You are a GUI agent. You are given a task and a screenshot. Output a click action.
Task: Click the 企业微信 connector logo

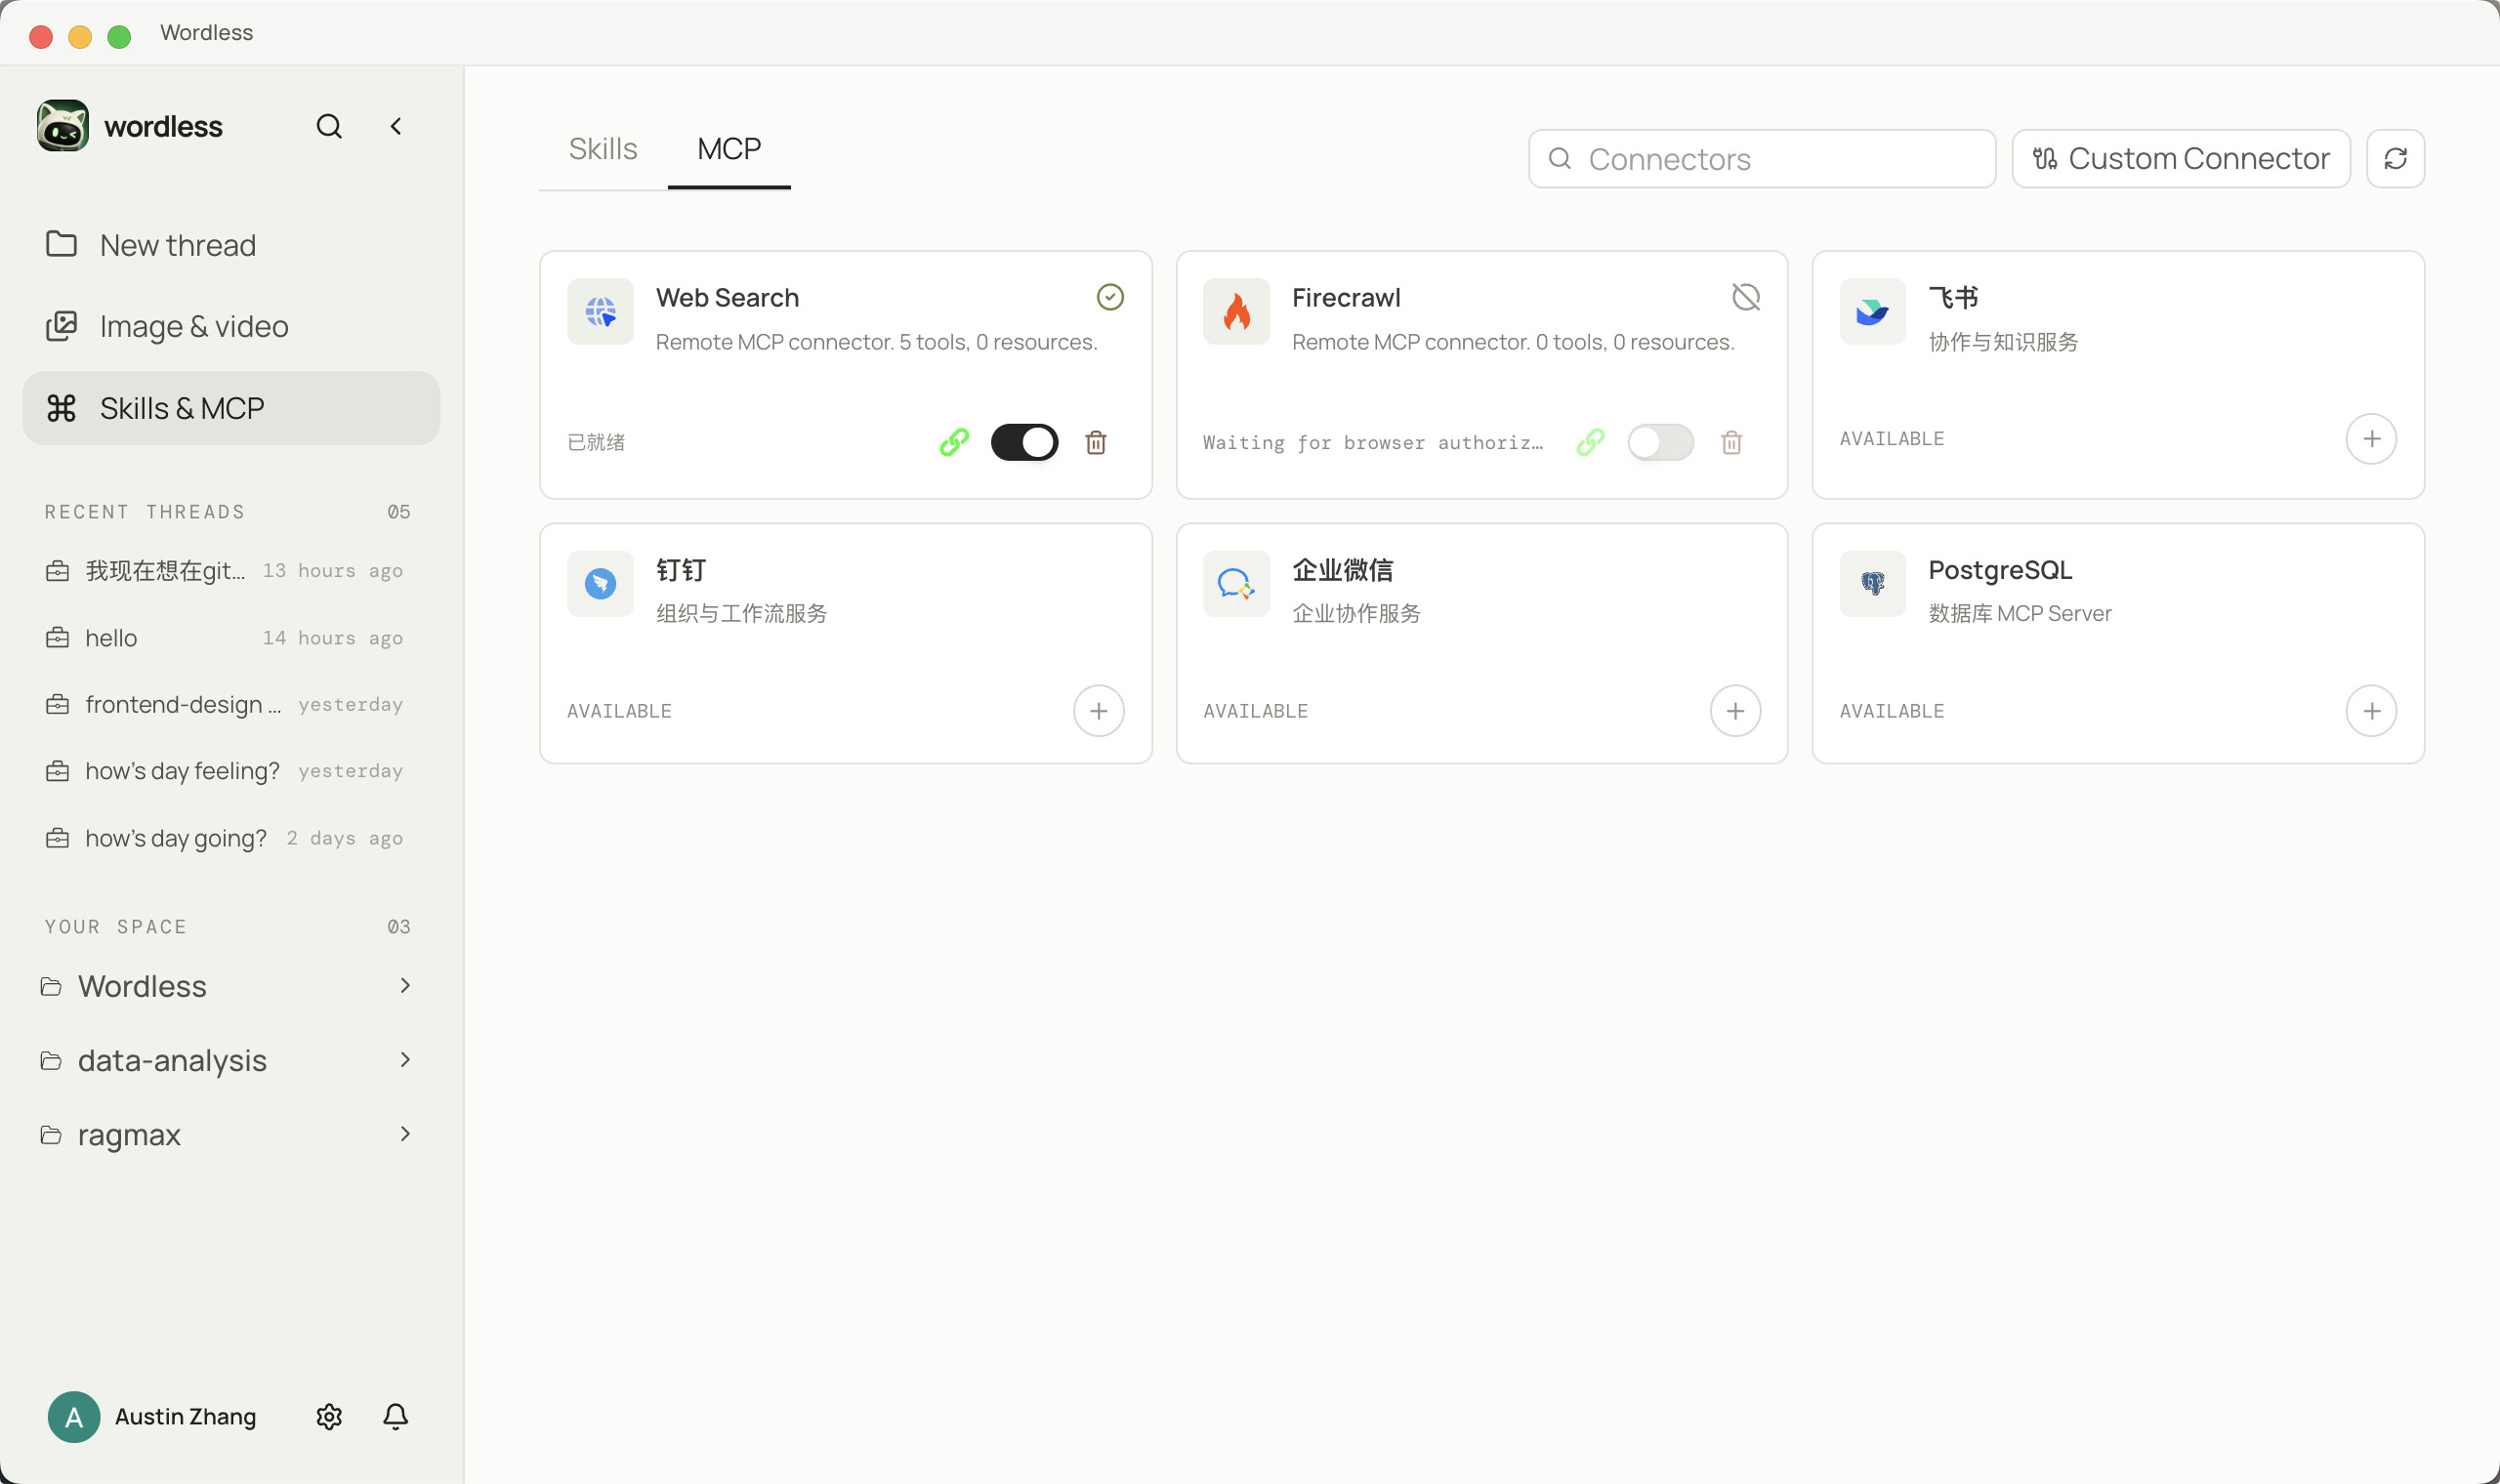pos(1237,584)
